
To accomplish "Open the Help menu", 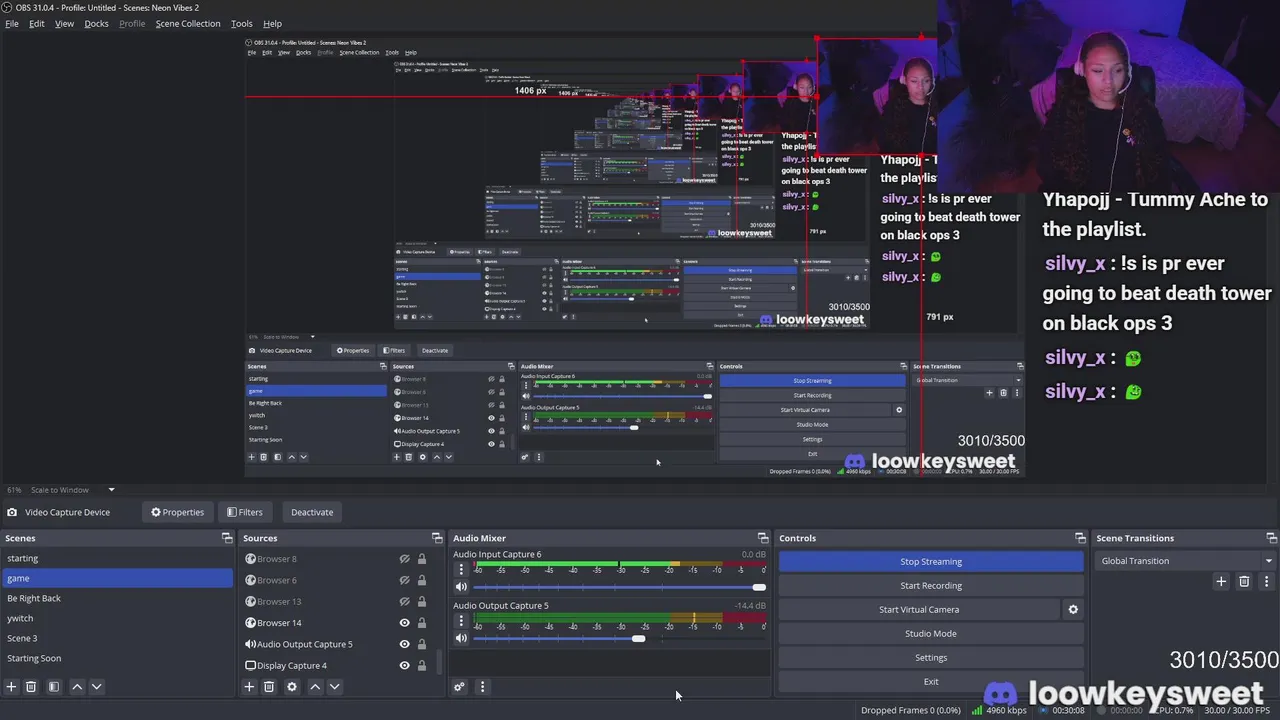I will (272, 23).
